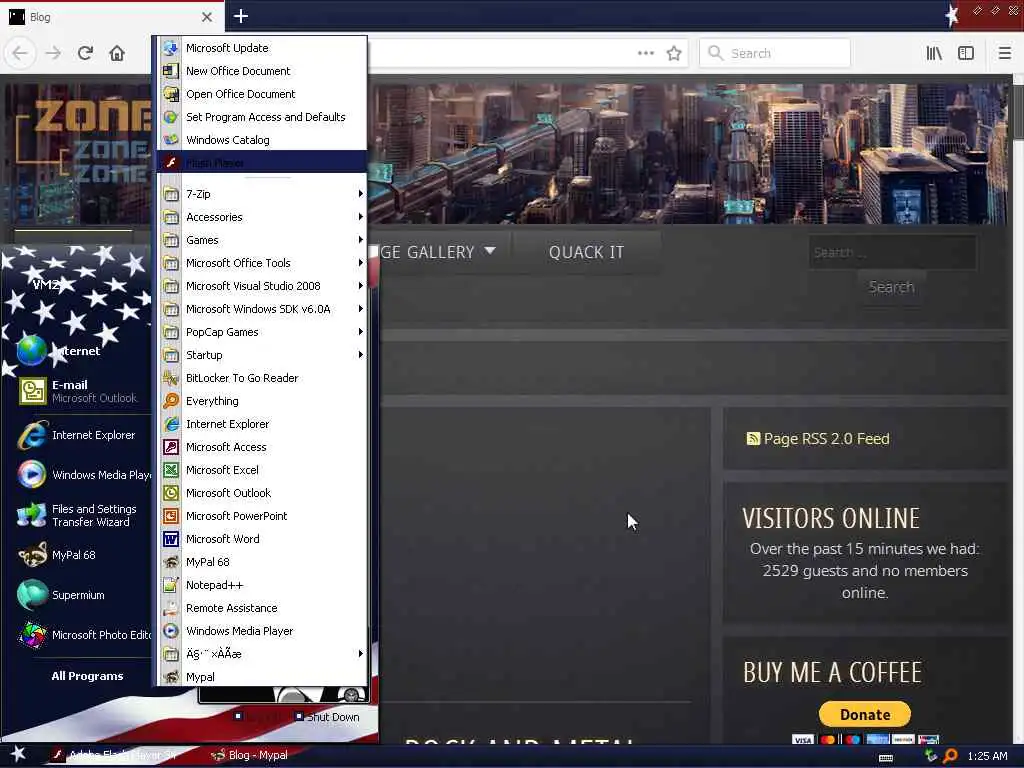Screen dimensions: 1024x768
Task: Select the highlighted Flash Player entry
Action: 262,163
